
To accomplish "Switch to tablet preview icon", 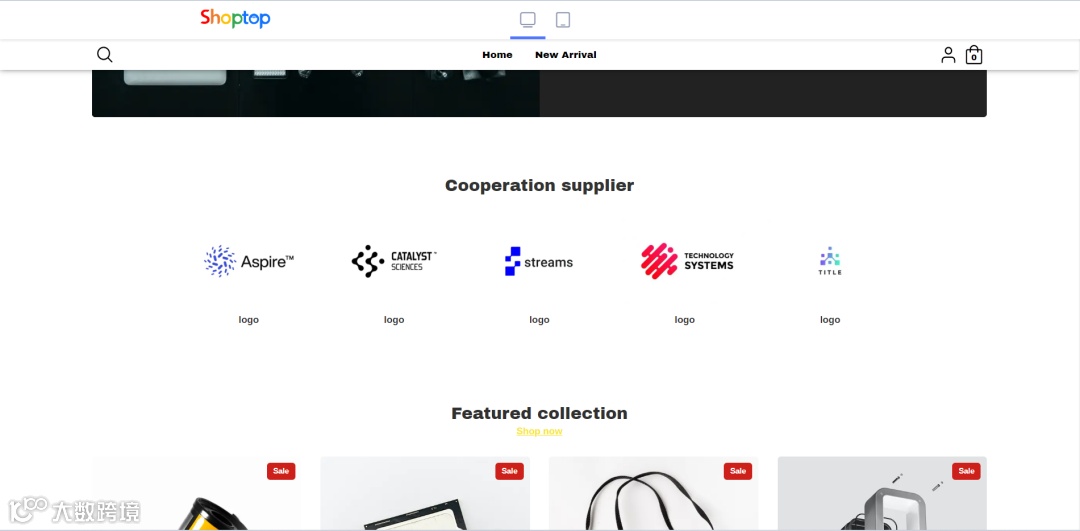I will tap(563, 20).
